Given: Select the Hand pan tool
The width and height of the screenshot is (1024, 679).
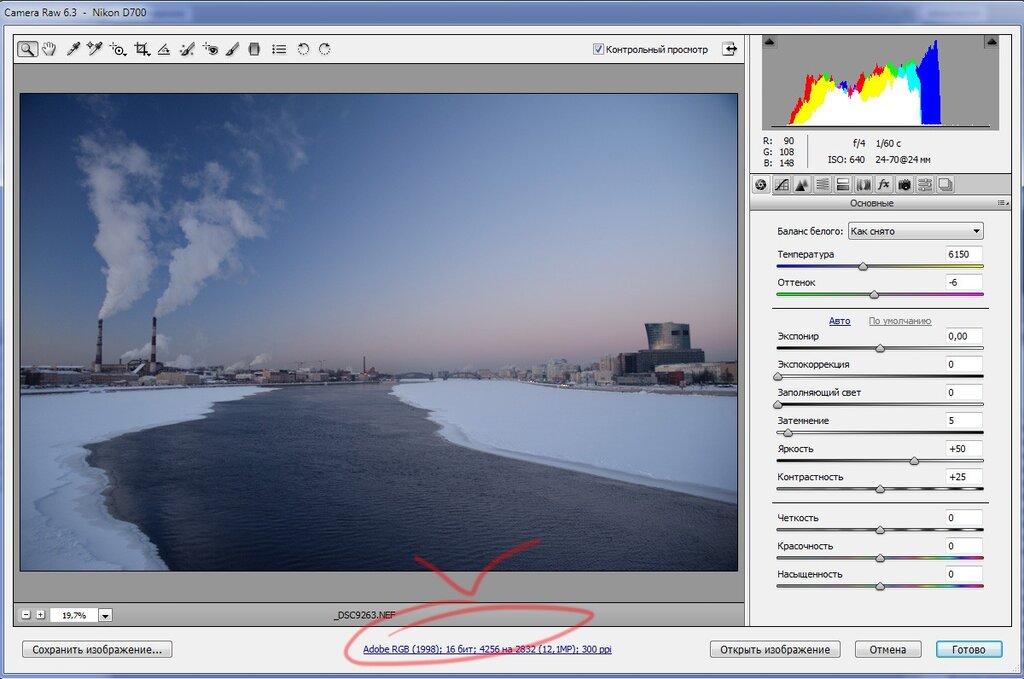Looking at the screenshot, I should click(x=49, y=49).
